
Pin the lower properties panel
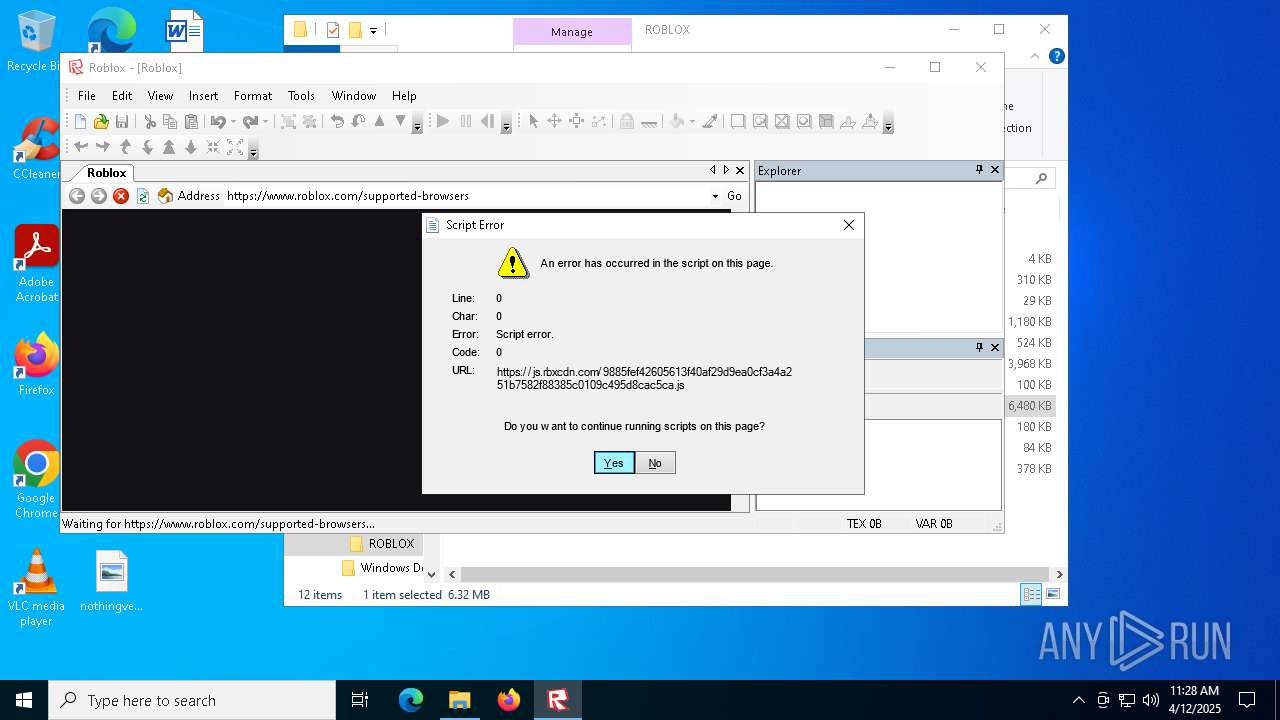tap(979, 347)
